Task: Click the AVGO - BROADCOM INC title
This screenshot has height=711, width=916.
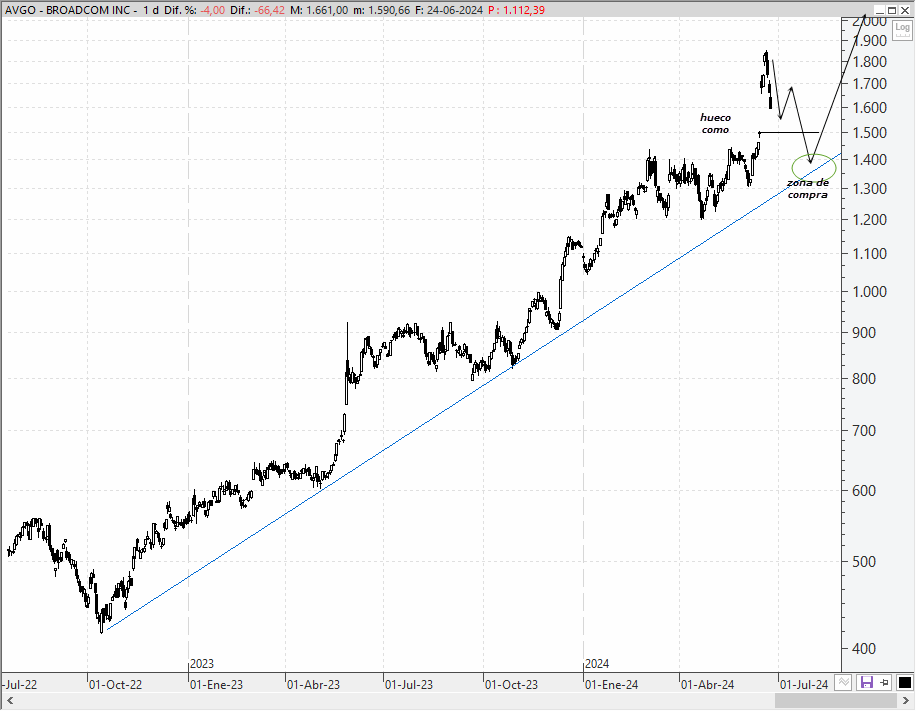Action: pyautogui.click(x=71, y=10)
